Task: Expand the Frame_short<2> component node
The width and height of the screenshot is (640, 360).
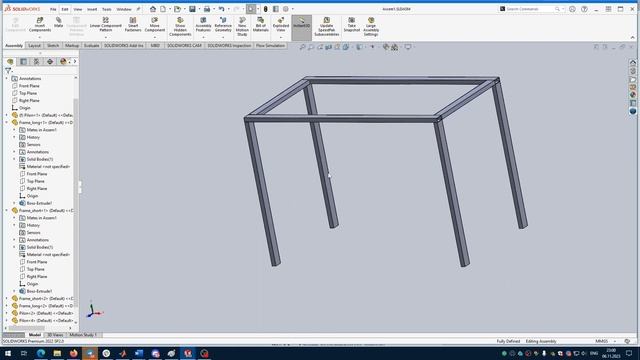Action: [x=7, y=299]
